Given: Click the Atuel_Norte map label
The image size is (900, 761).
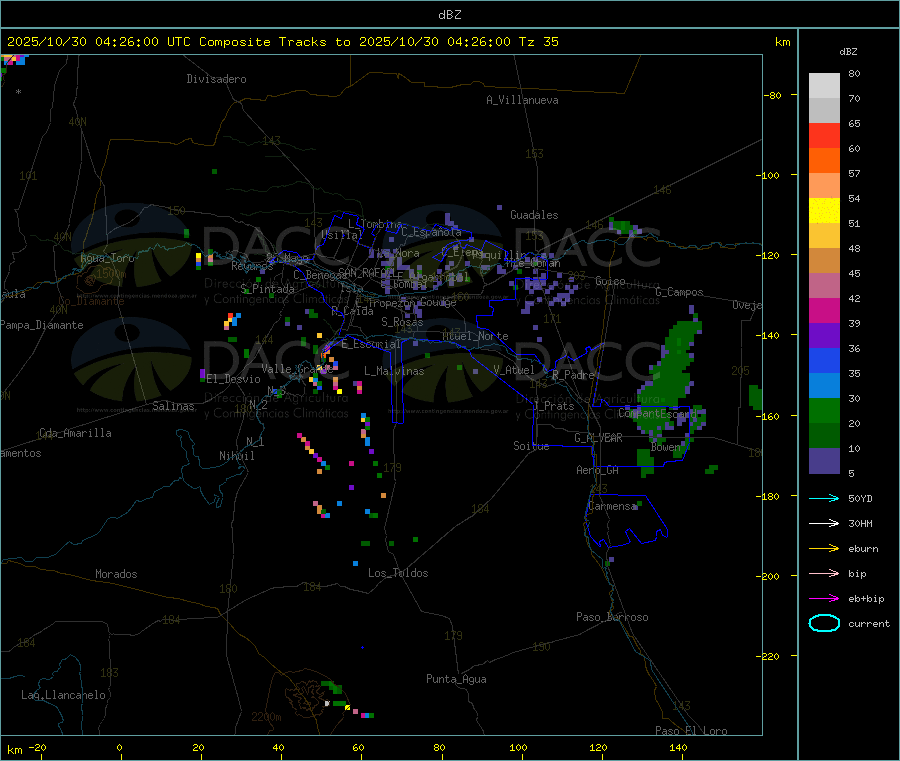Looking at the screenshot, I should point(475,336).
